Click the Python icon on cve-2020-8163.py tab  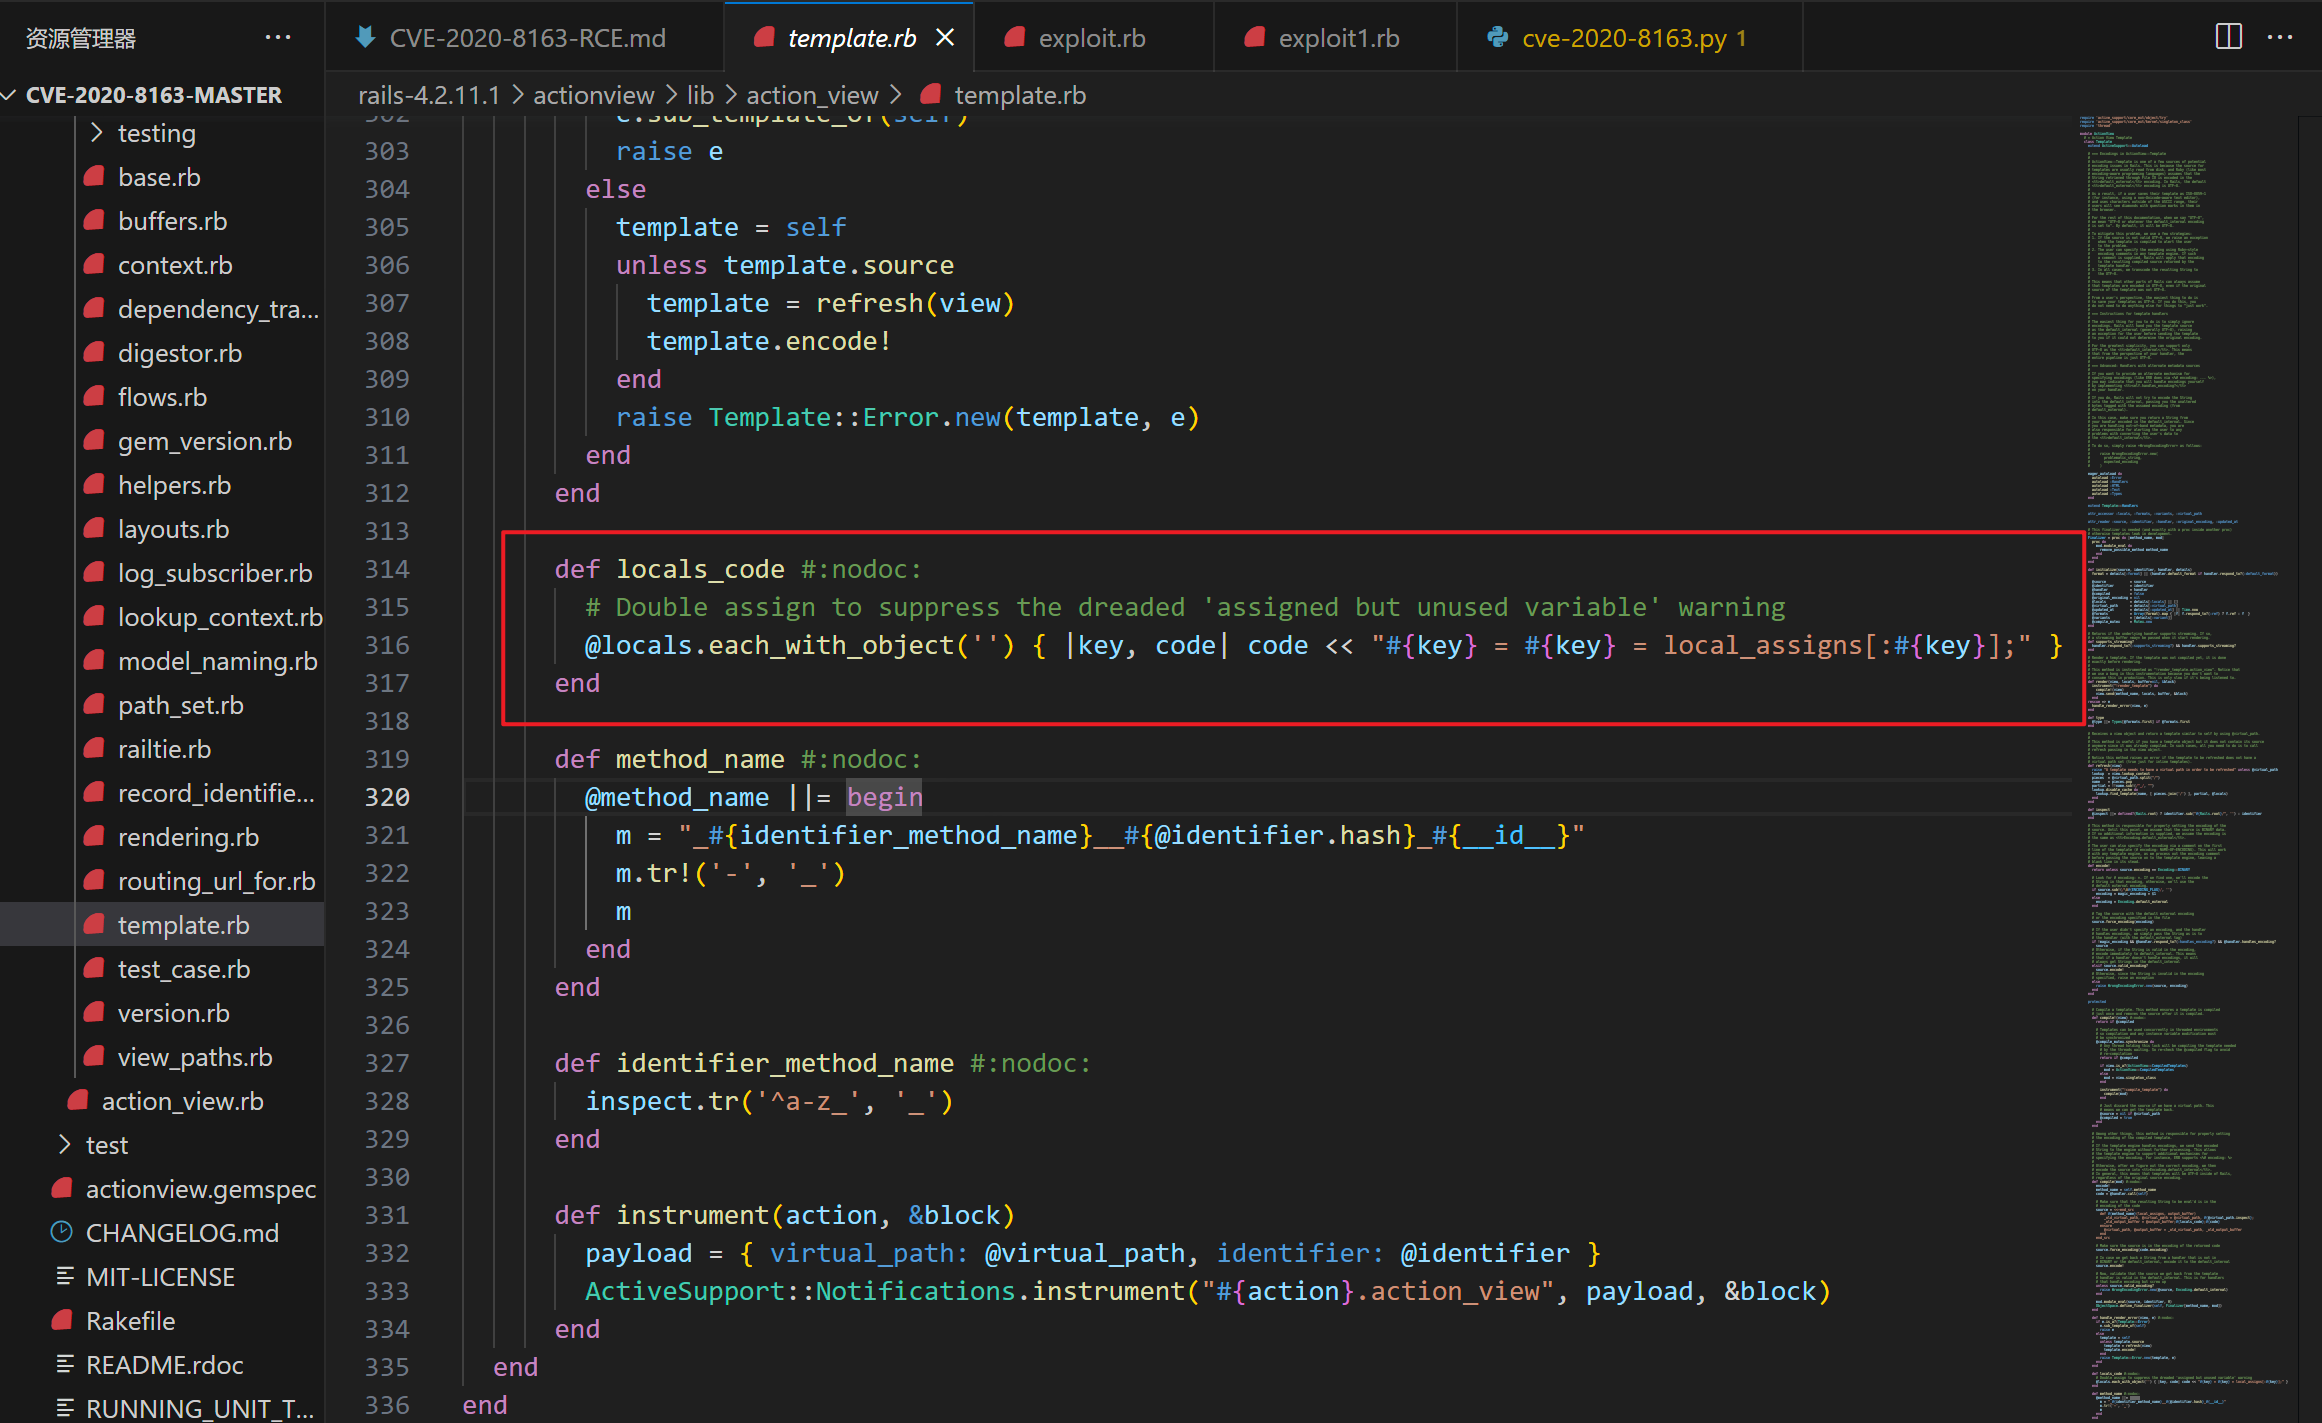[1497, 38]
